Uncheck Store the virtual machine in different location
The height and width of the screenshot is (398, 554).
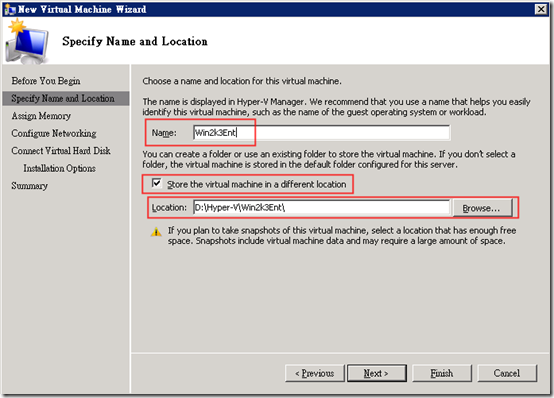point(156,183)
